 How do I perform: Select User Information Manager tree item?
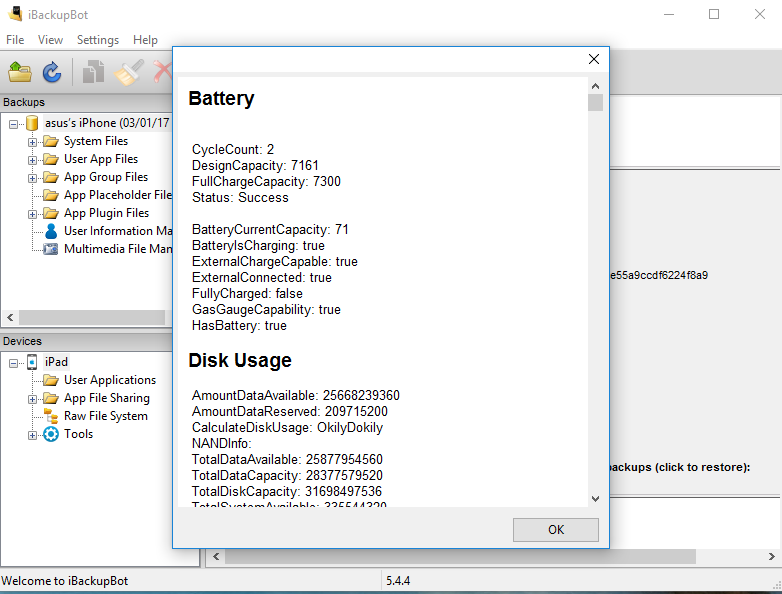click(118, 231)
